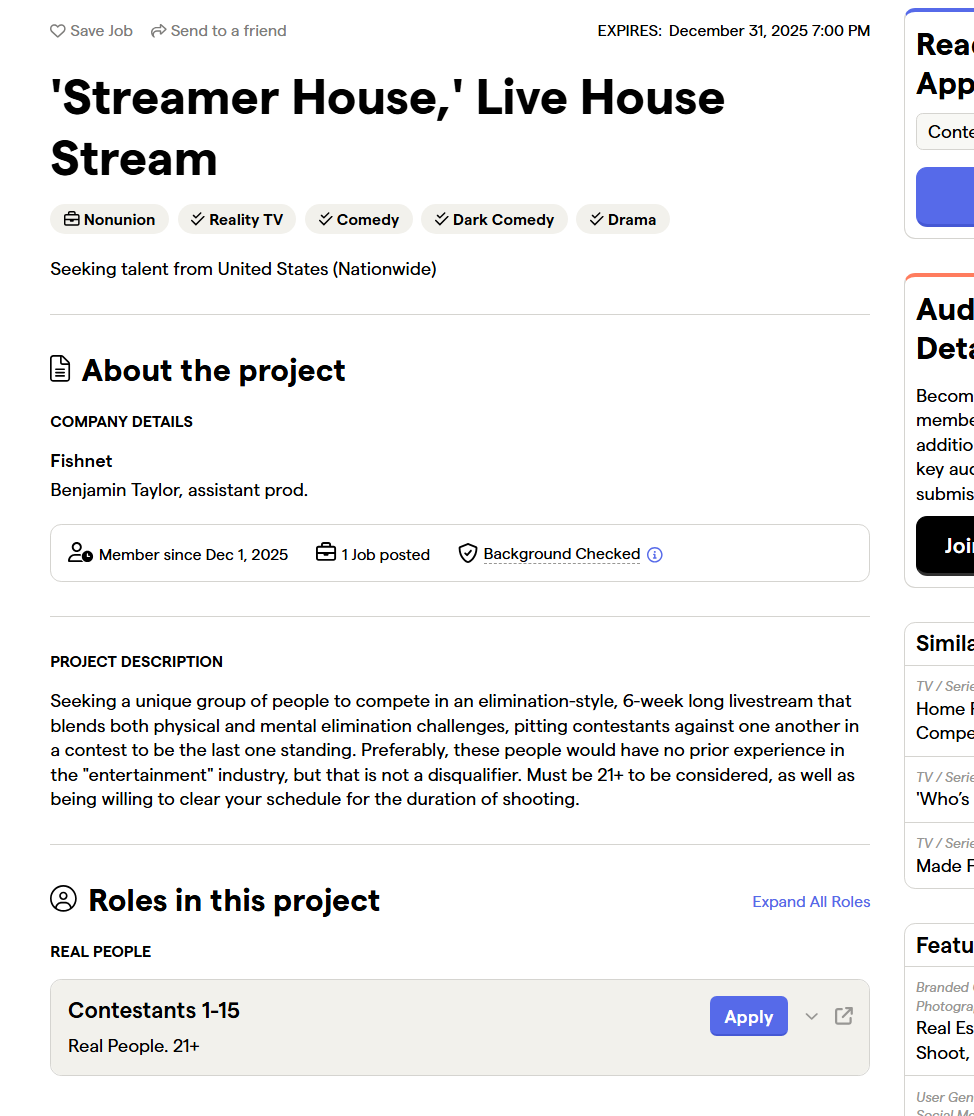This screenshot has width=974, height=1116.
Task: Select the Dark Comedy genre tag
Action: (x=494, y=219)
